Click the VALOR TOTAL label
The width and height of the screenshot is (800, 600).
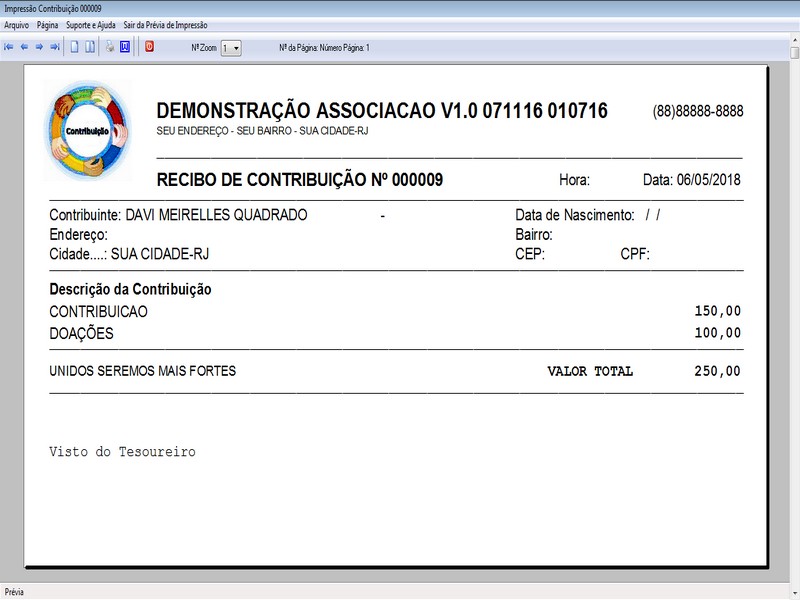click(590, 371)
